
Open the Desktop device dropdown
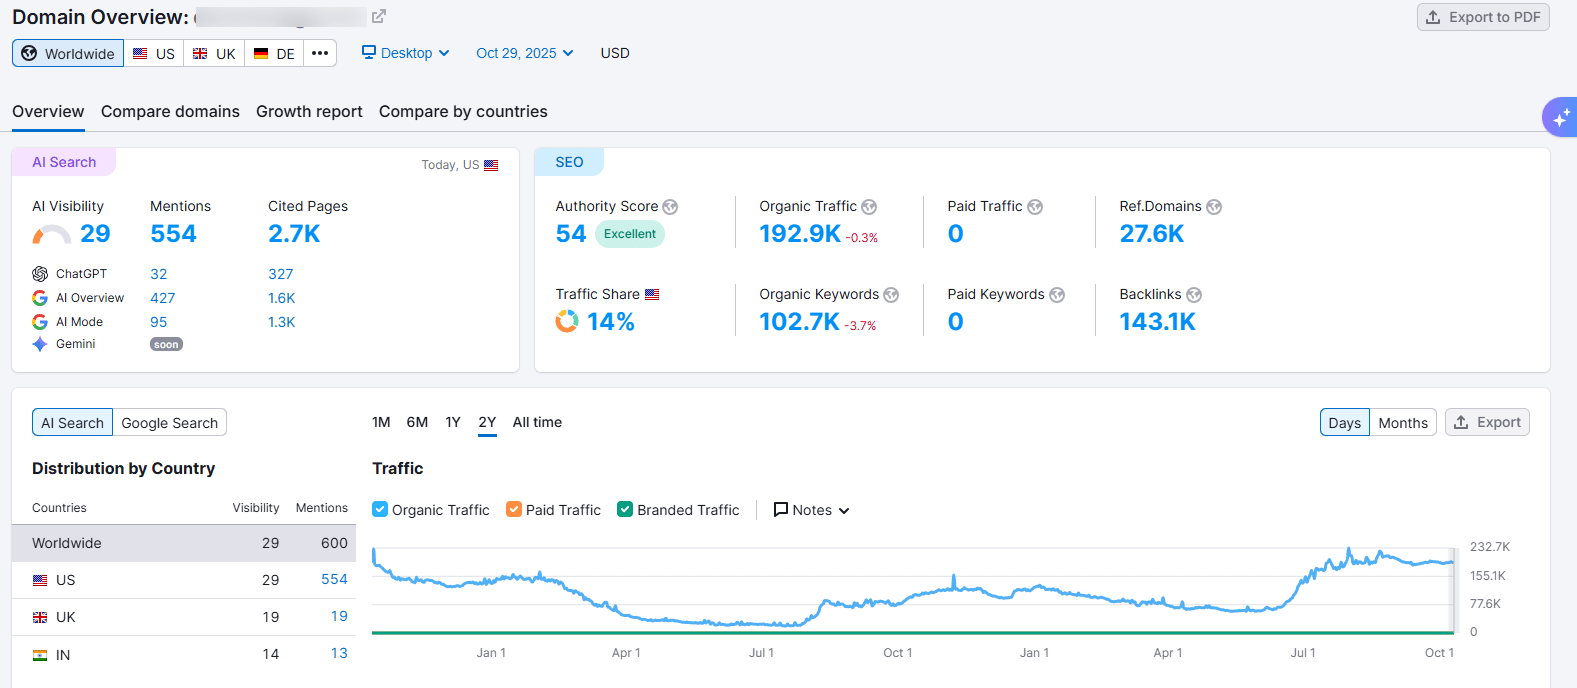(x=406, y=53)
